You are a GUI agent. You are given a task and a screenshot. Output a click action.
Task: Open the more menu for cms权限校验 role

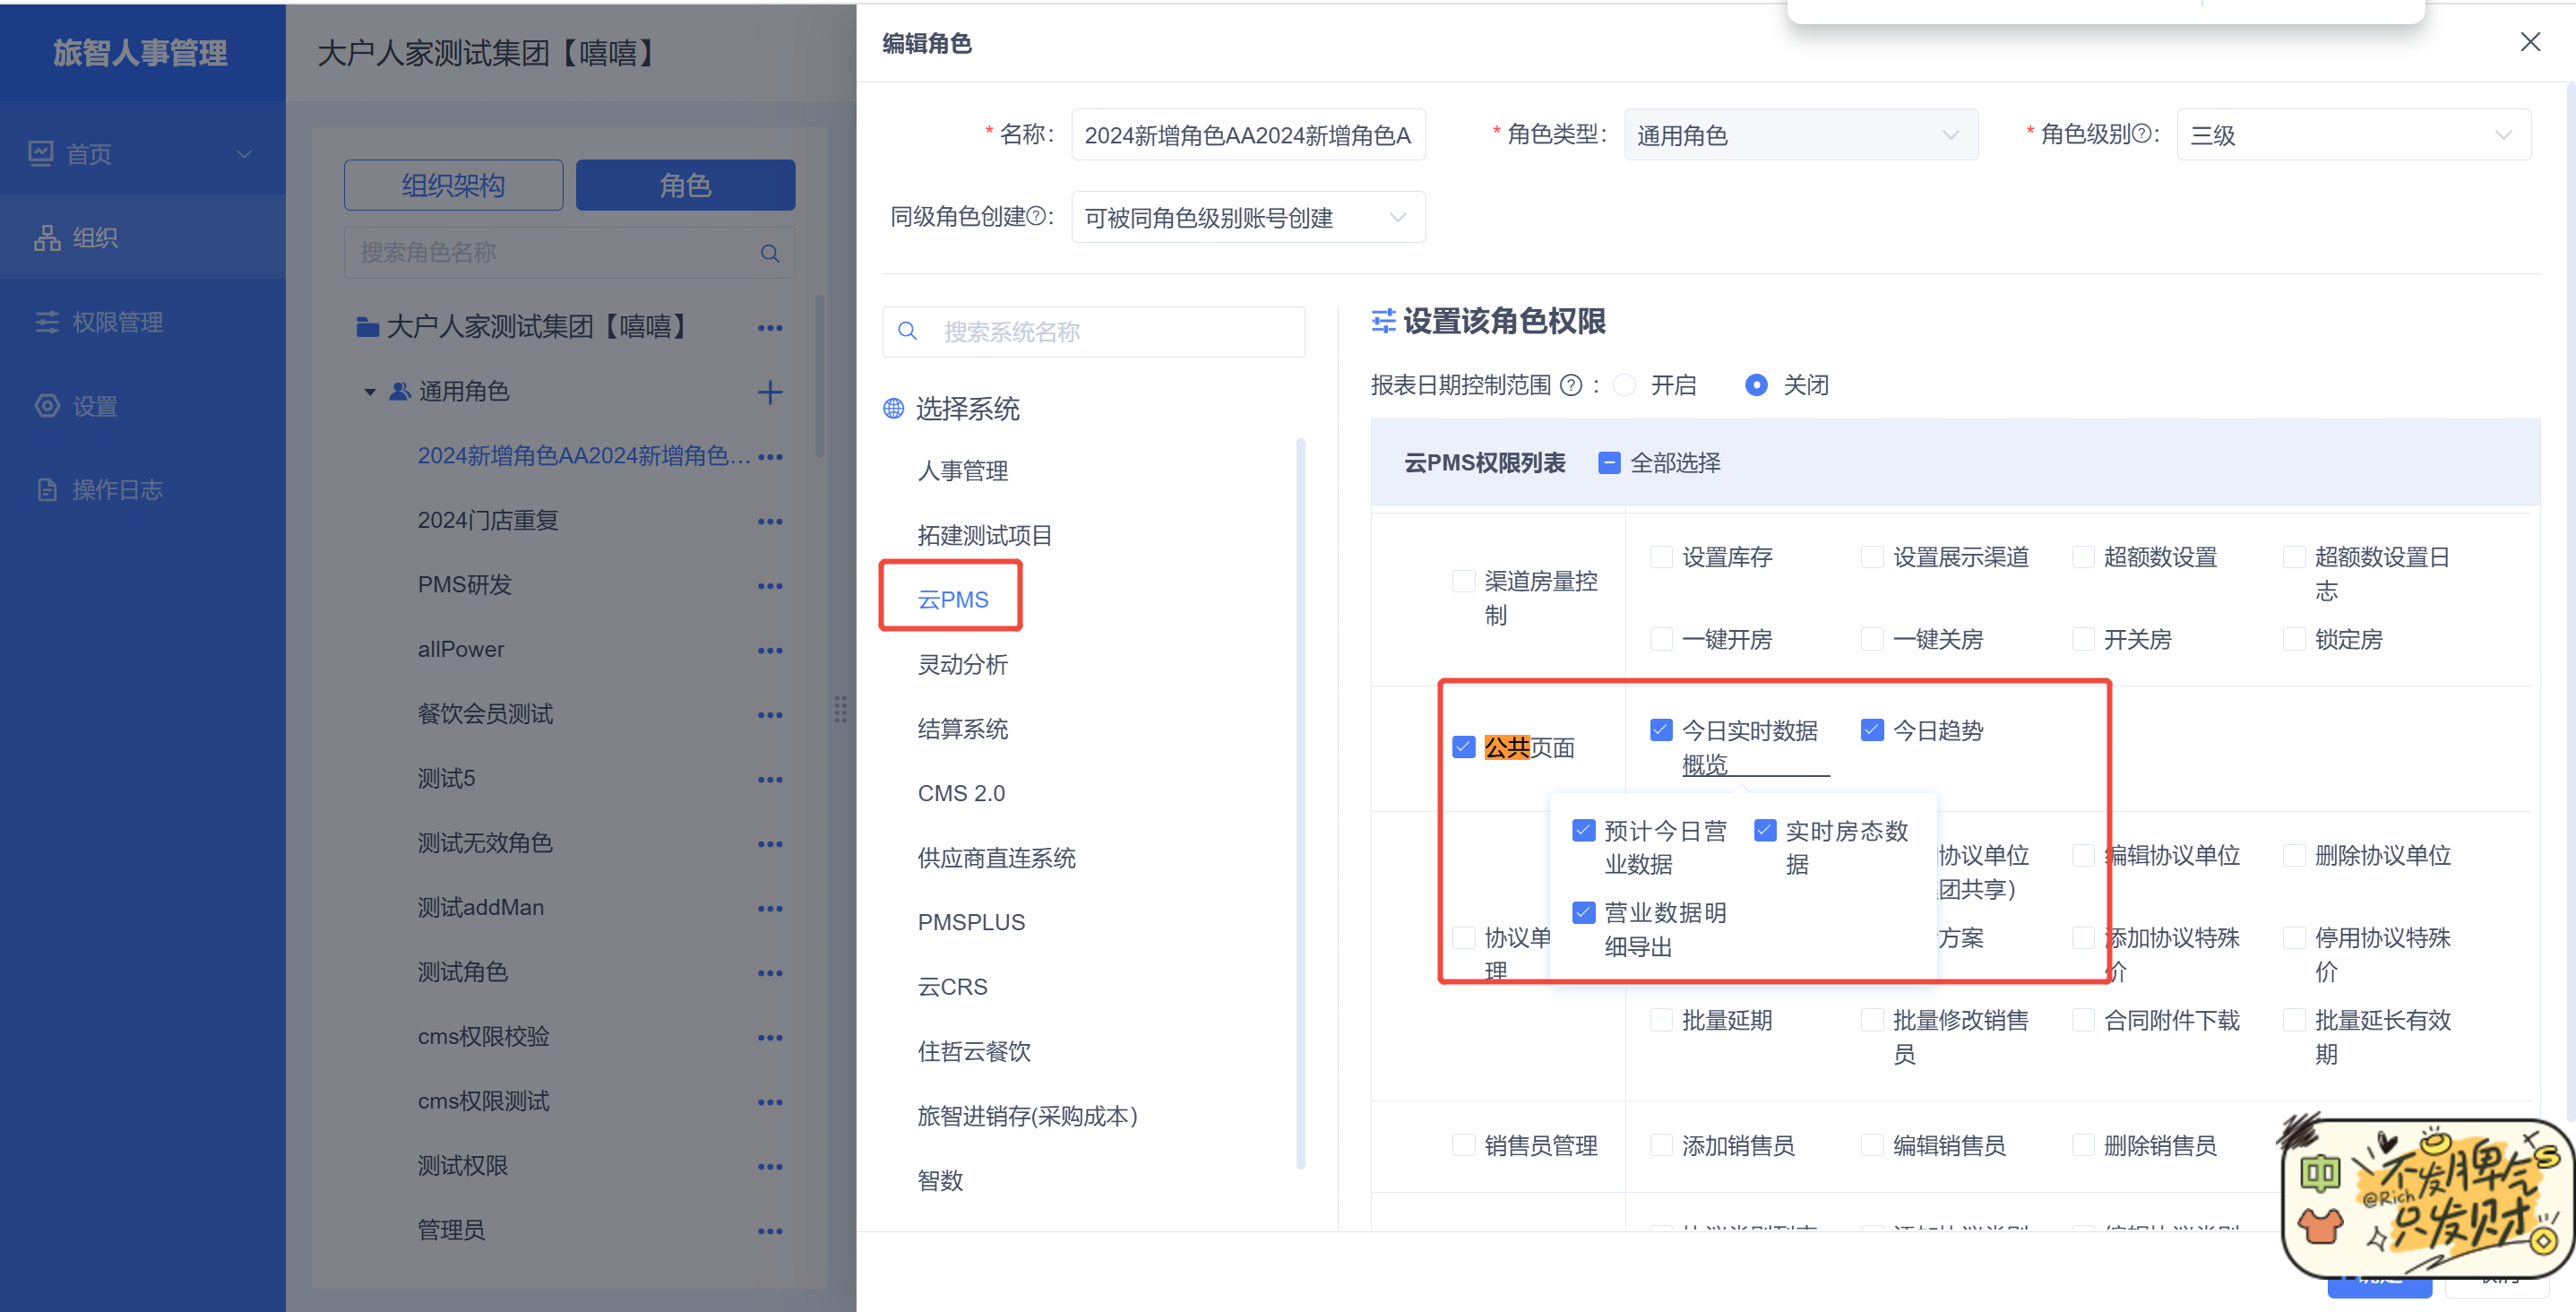click(x=769, y=1037)
